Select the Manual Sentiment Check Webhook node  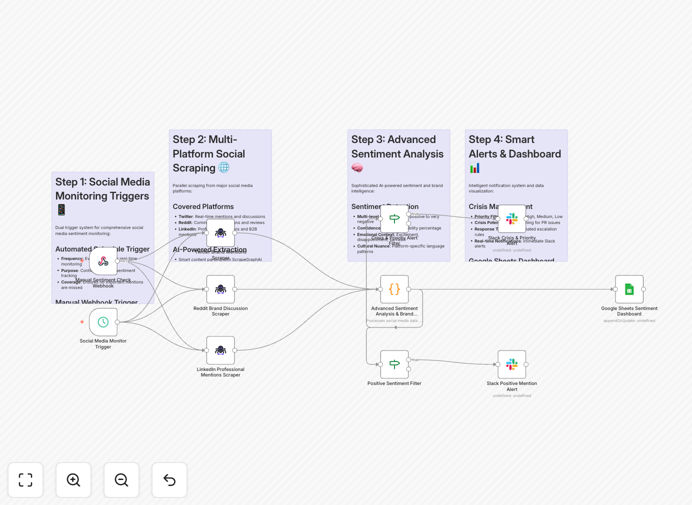[x=103, y=261]
